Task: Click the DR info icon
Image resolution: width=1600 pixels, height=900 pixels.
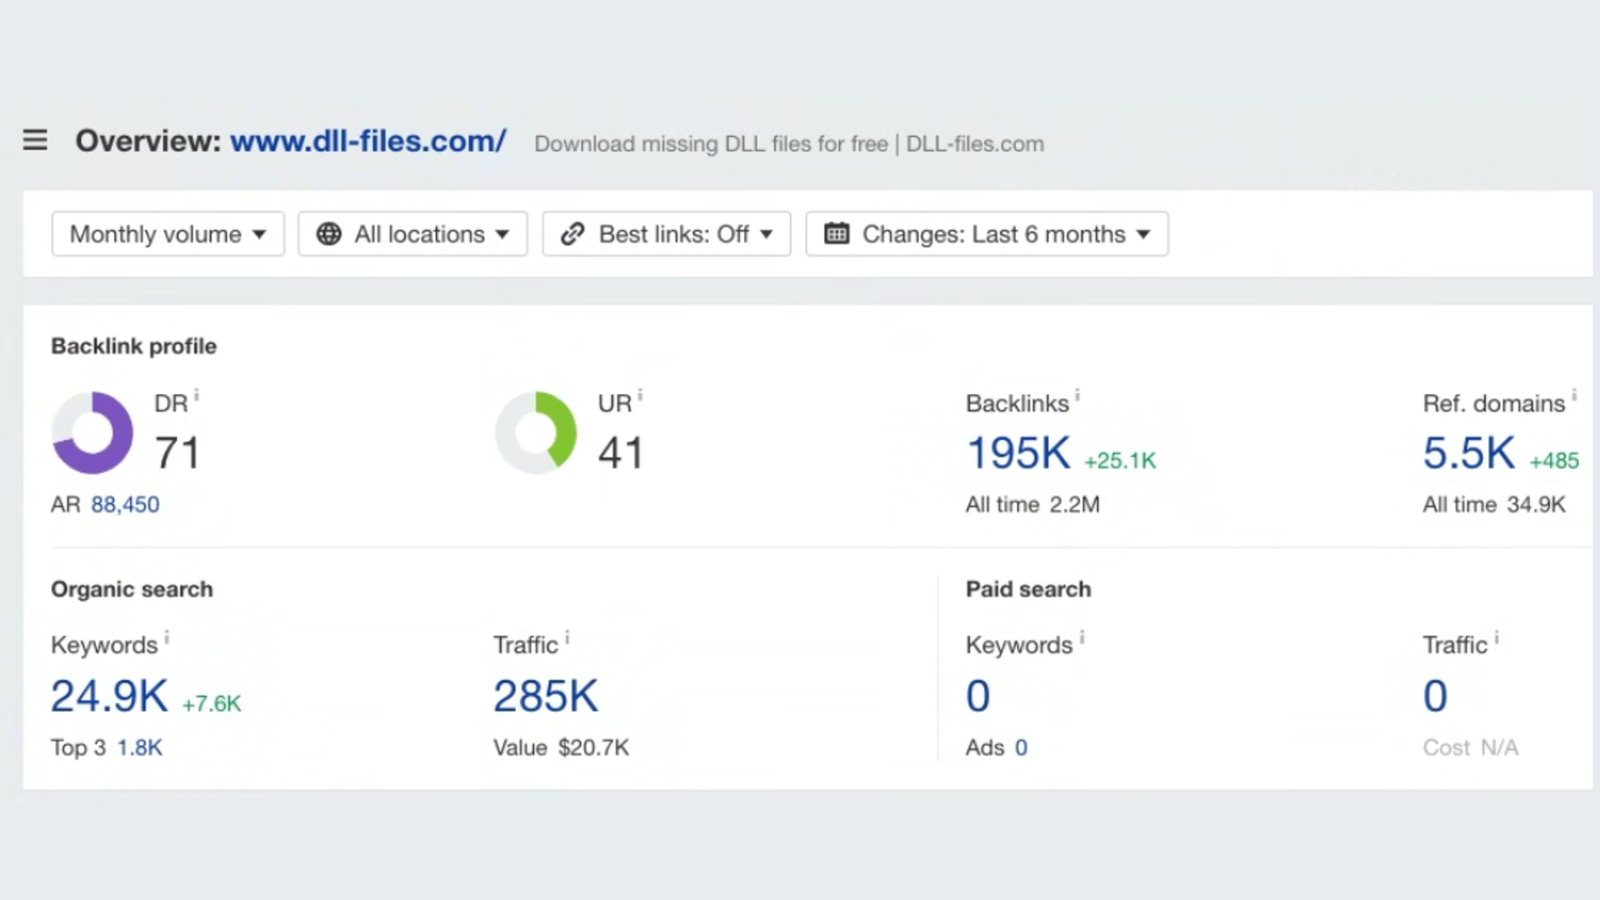Action: click(x=196, y=396)
